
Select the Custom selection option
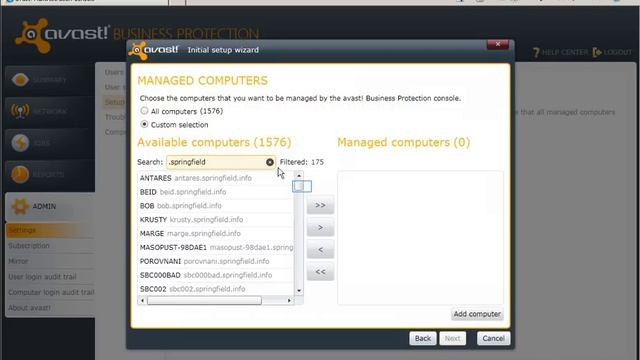[x=144, y=124]
